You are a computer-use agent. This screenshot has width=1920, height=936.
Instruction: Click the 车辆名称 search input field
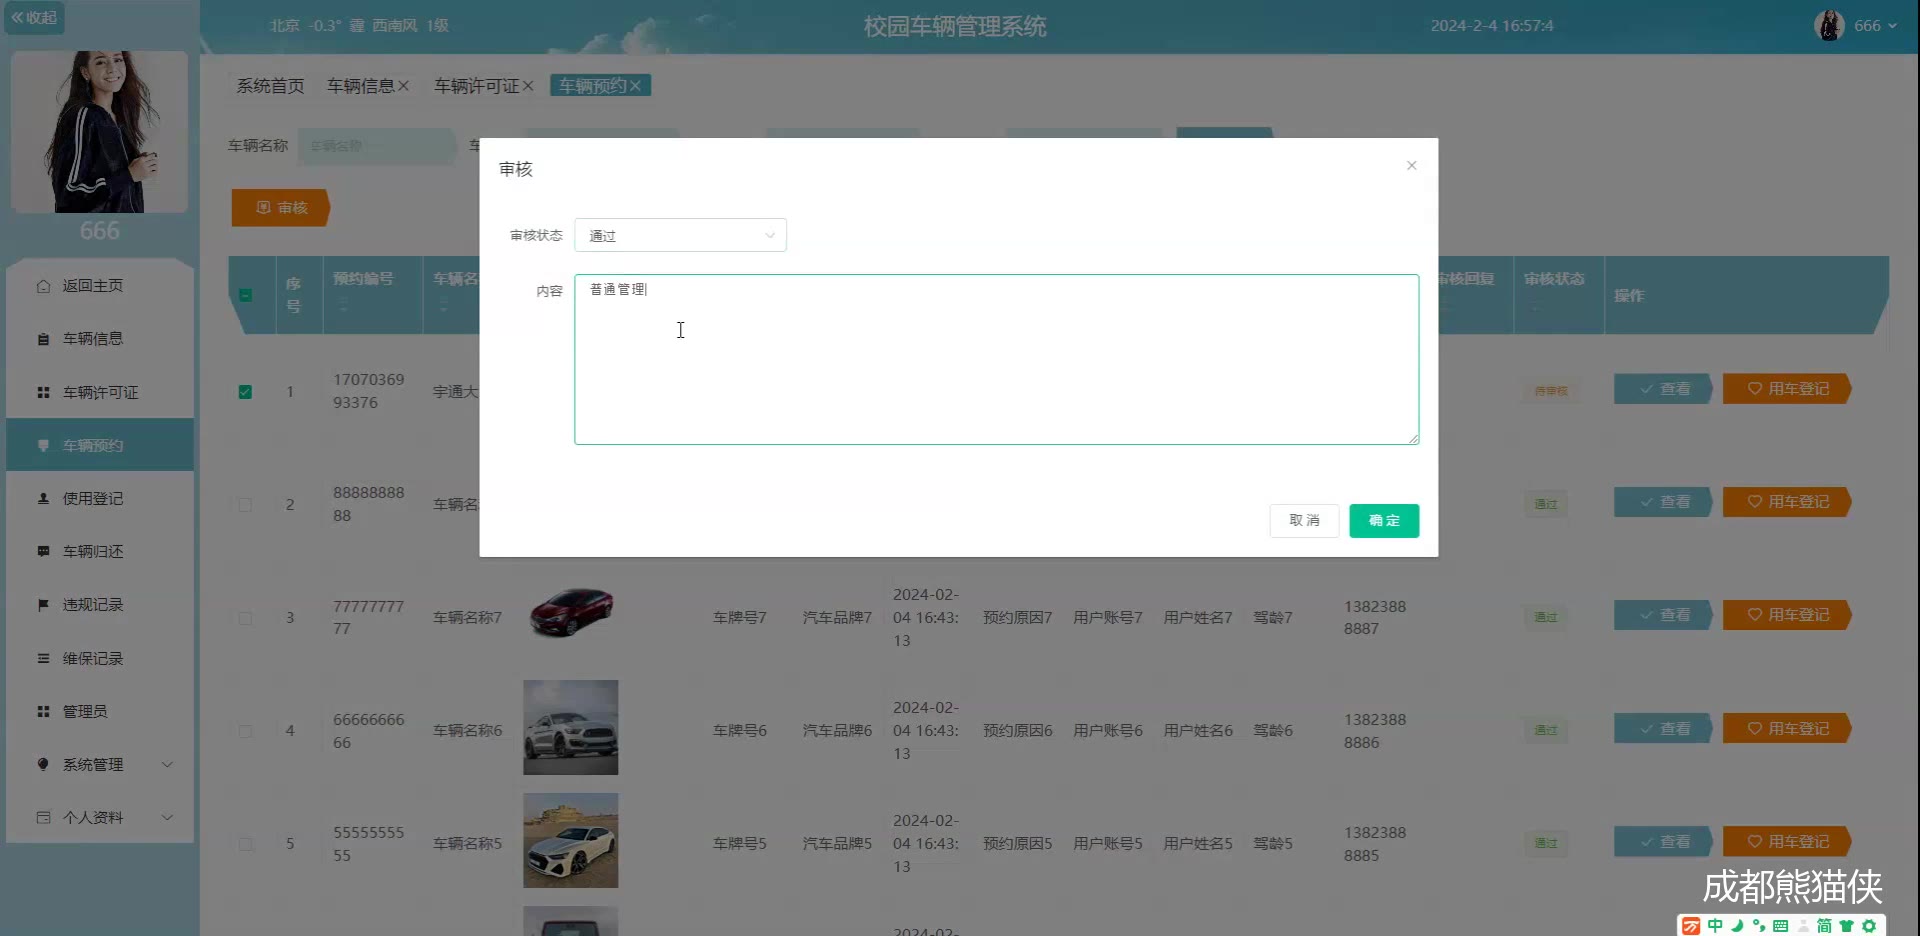pyautogui.click(x=377, y=146)
